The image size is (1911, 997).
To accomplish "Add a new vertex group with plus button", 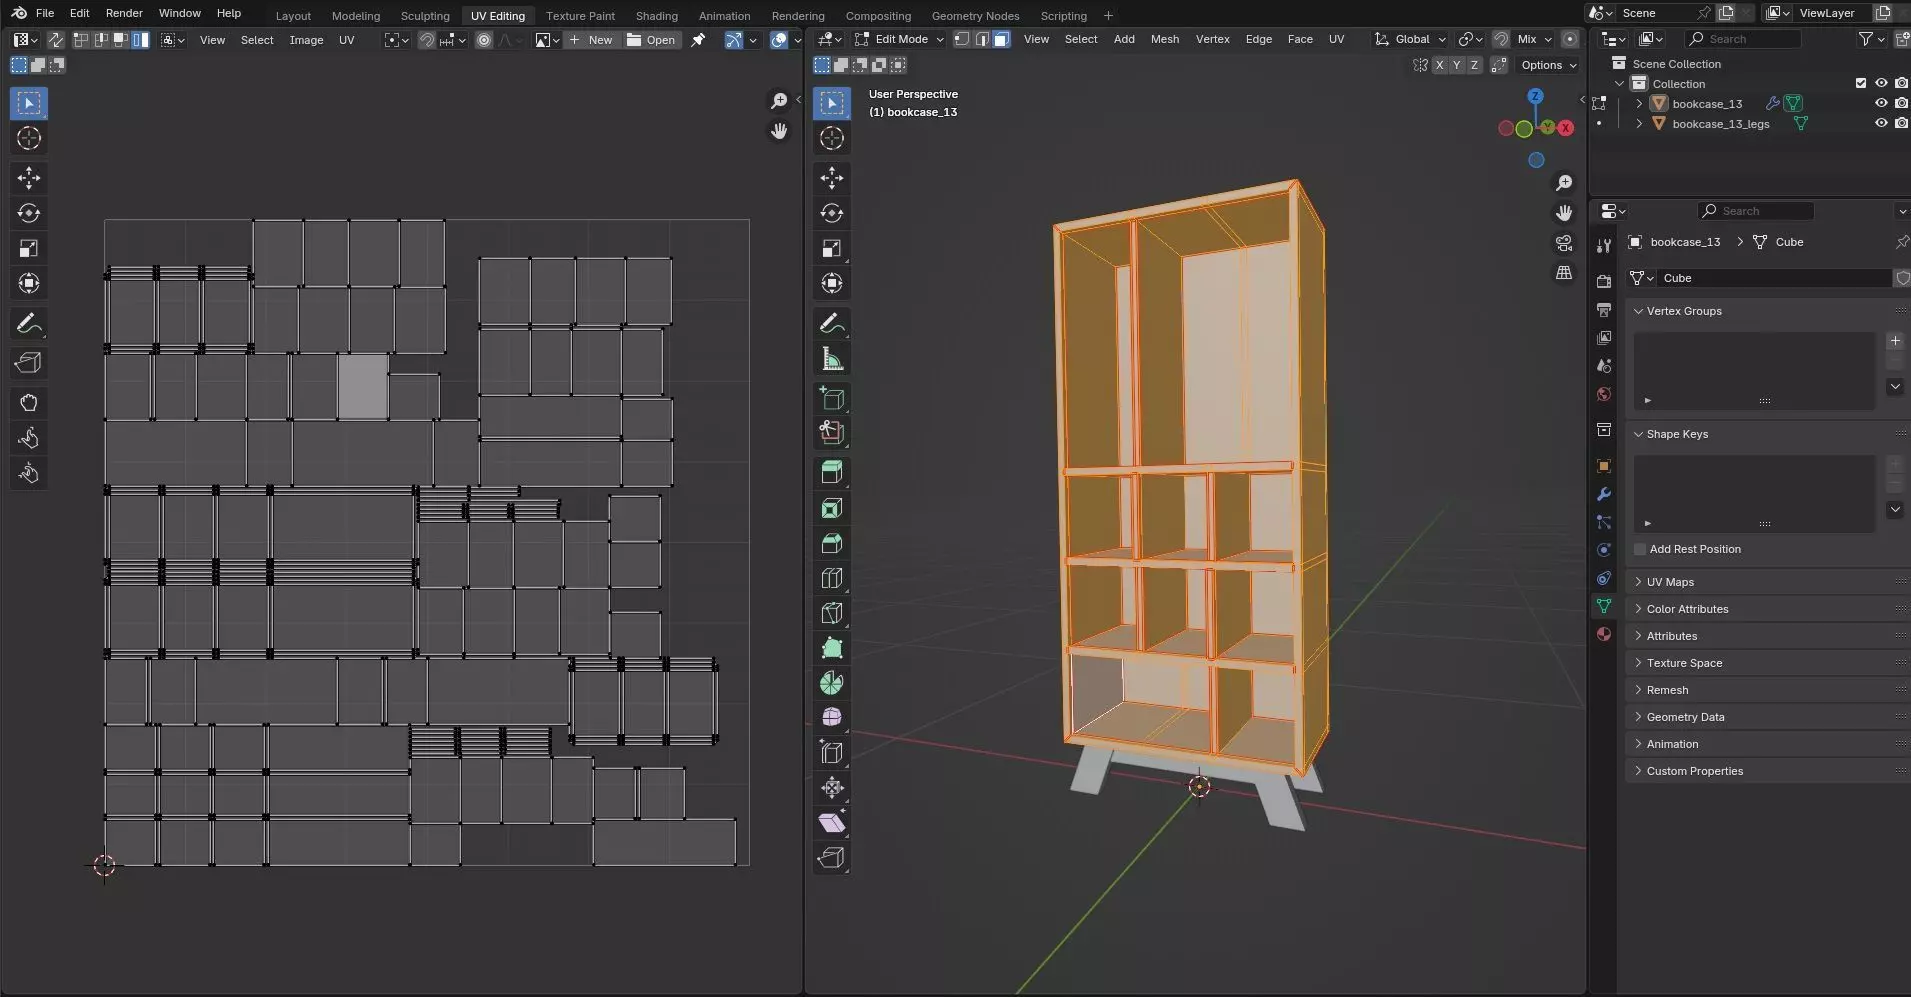I will 1895,341.
